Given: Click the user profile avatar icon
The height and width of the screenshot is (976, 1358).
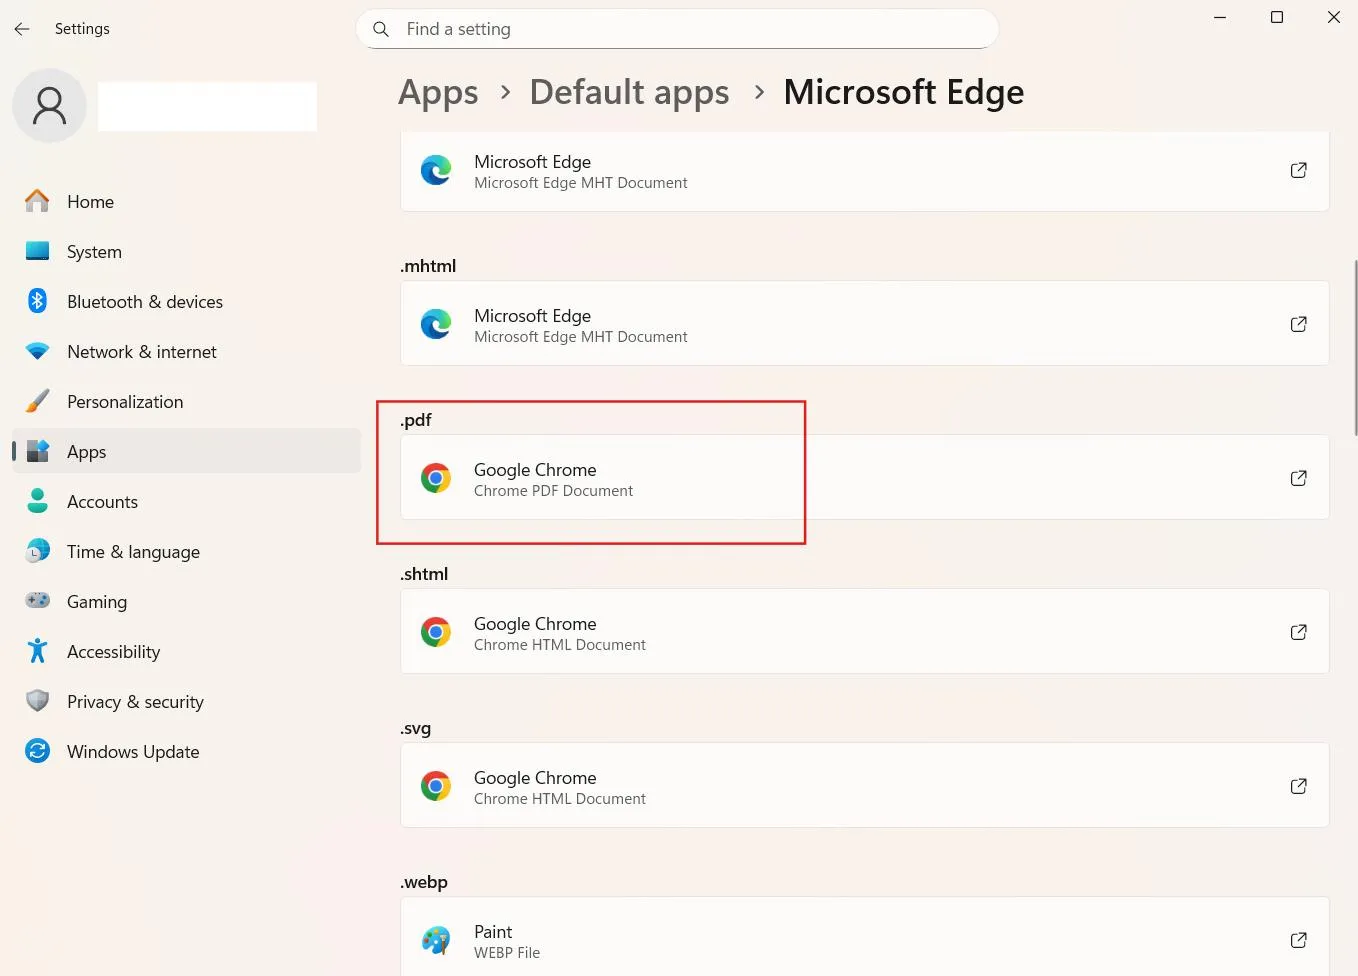Looking at the screenshot, I should point(49,106).
